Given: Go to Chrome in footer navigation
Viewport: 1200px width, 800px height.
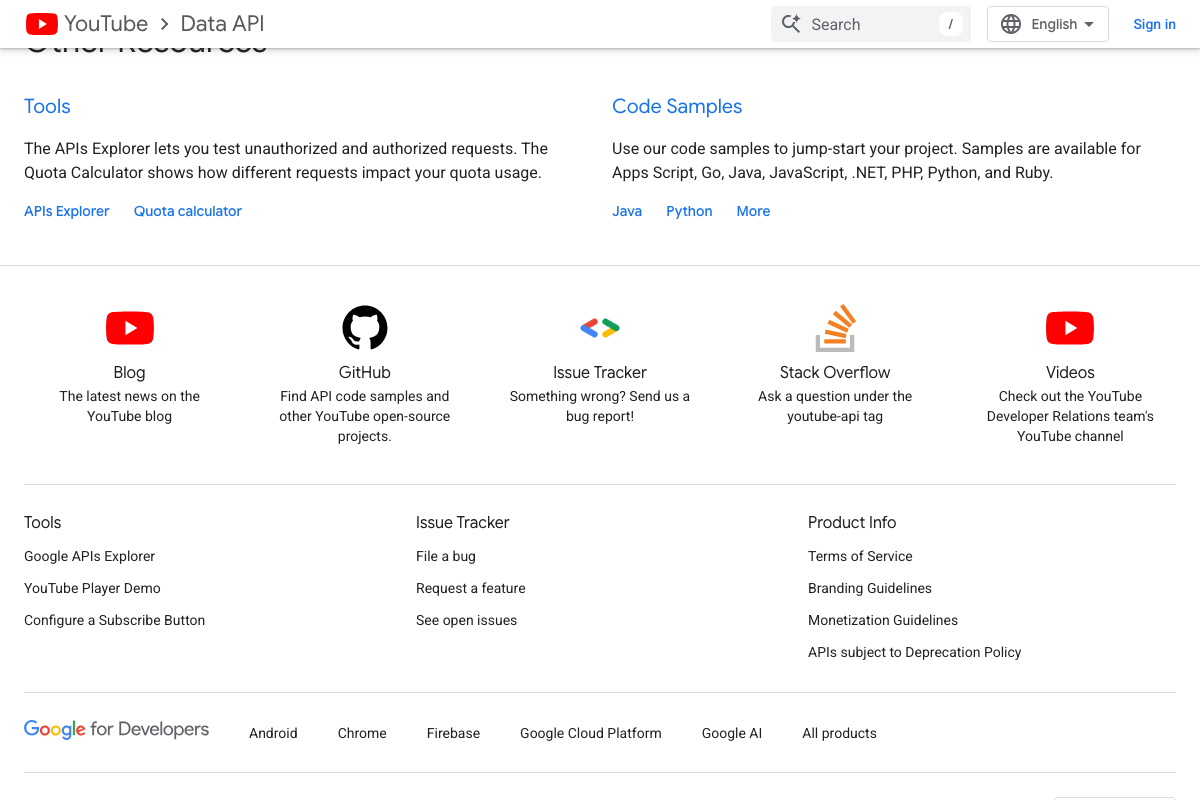Looking at the screenshot, I should (362, 733).
